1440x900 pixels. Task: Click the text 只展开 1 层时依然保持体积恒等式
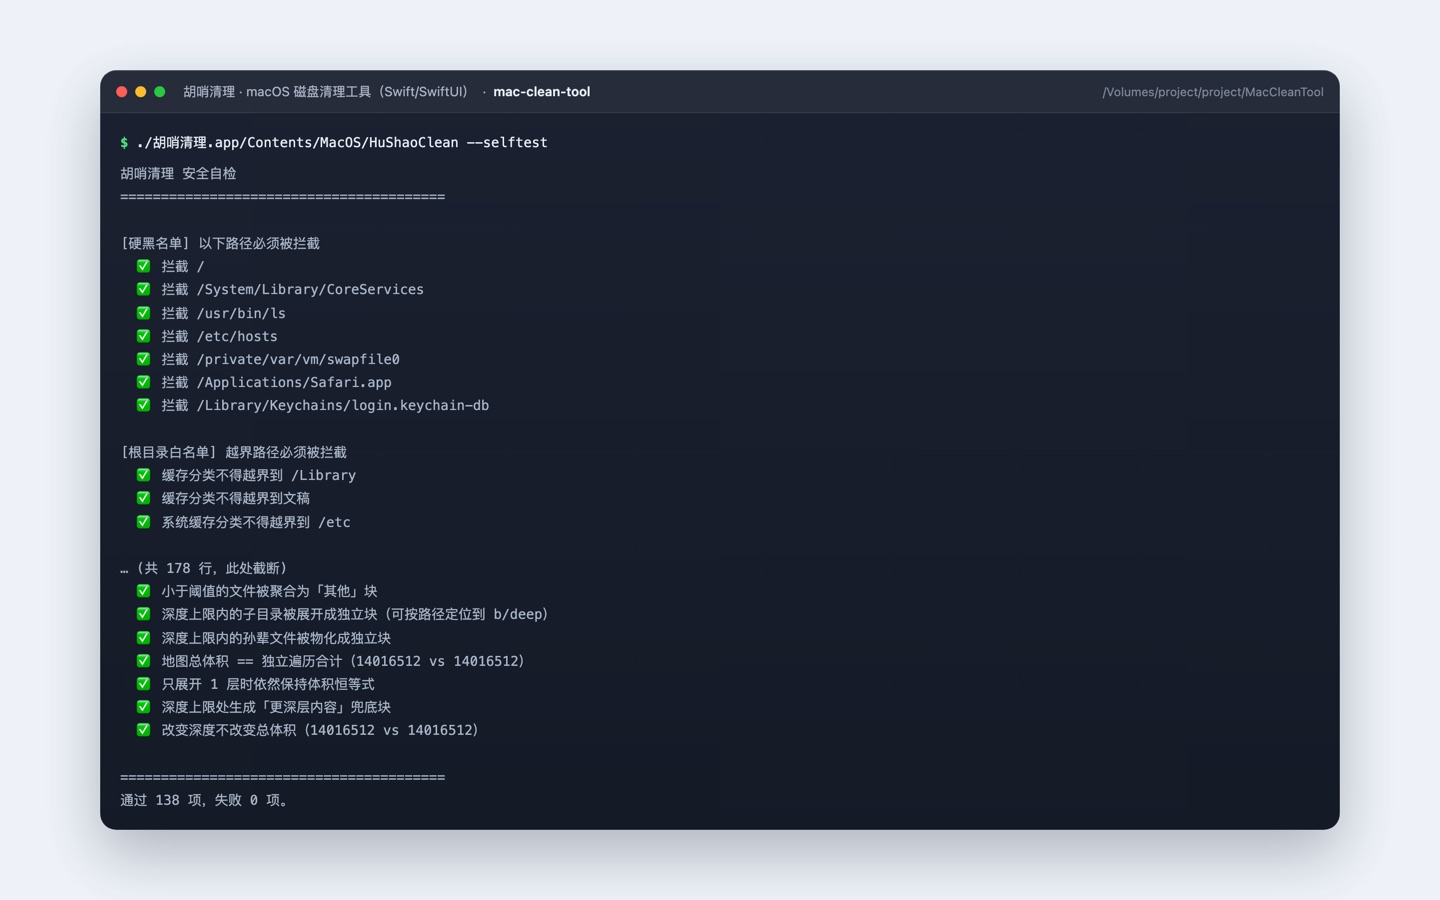pos(268,685)
